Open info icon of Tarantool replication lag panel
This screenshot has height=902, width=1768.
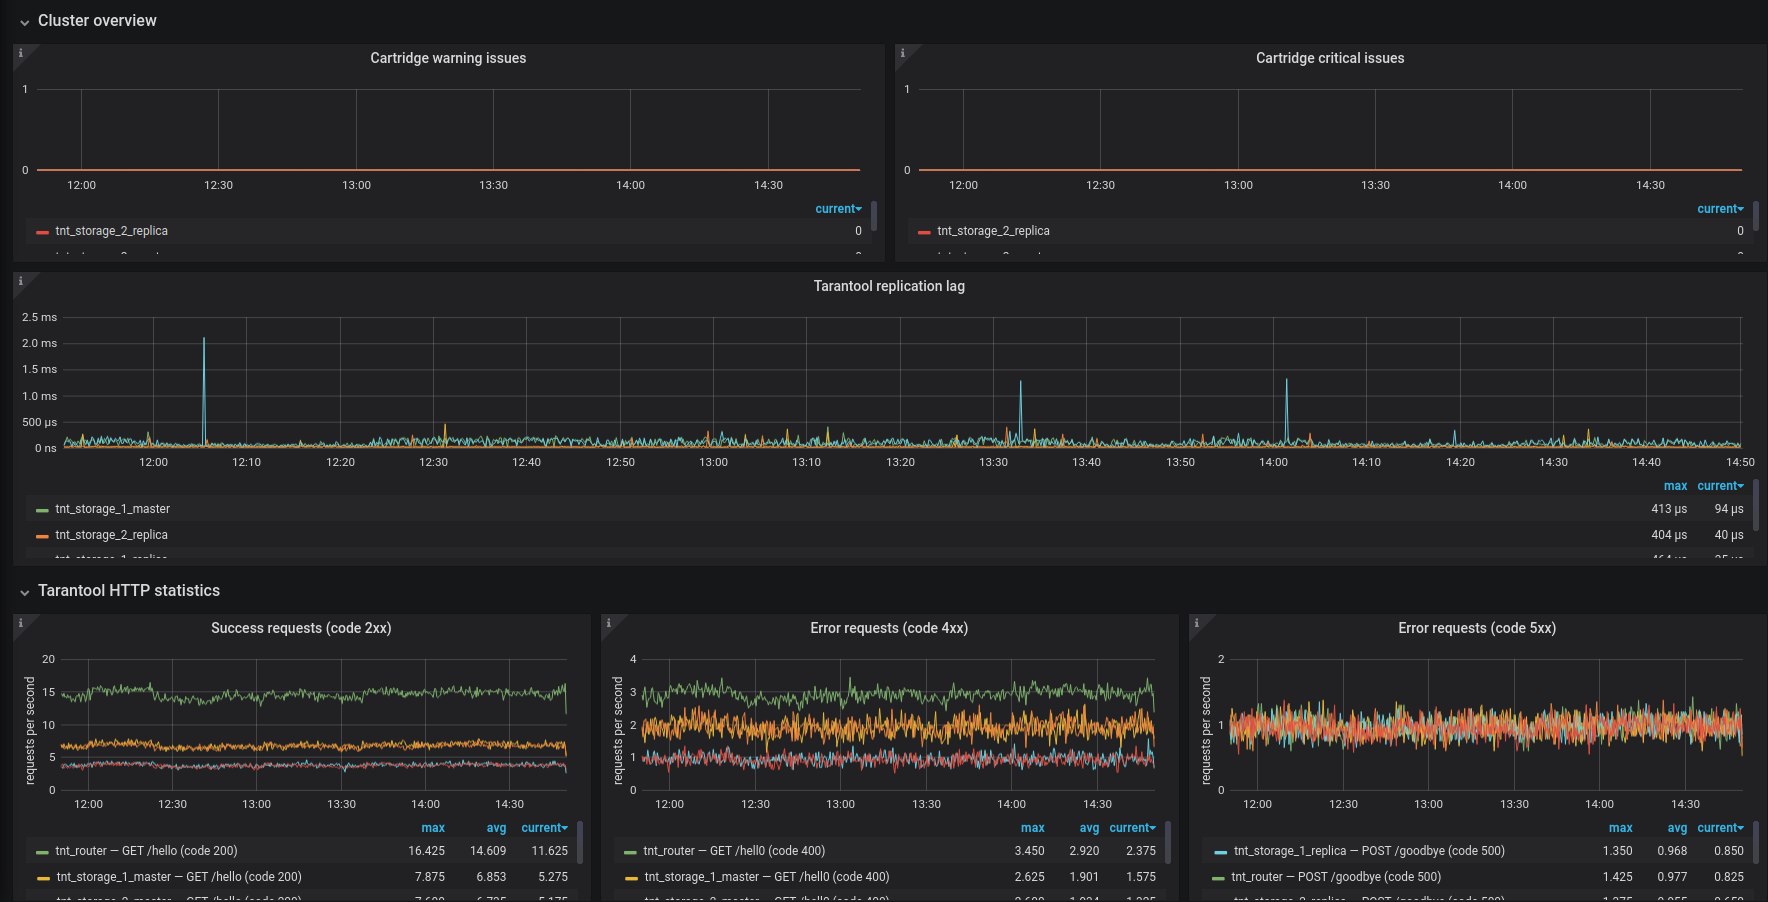coord(20,281)
